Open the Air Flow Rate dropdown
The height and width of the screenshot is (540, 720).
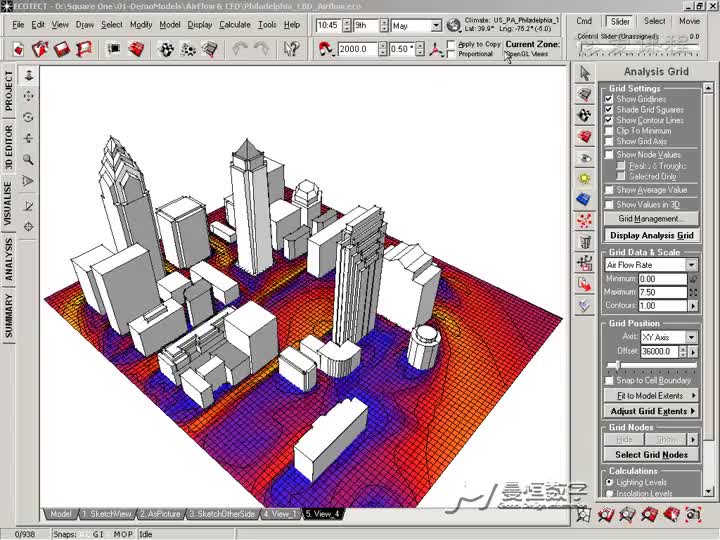(692, 265)
